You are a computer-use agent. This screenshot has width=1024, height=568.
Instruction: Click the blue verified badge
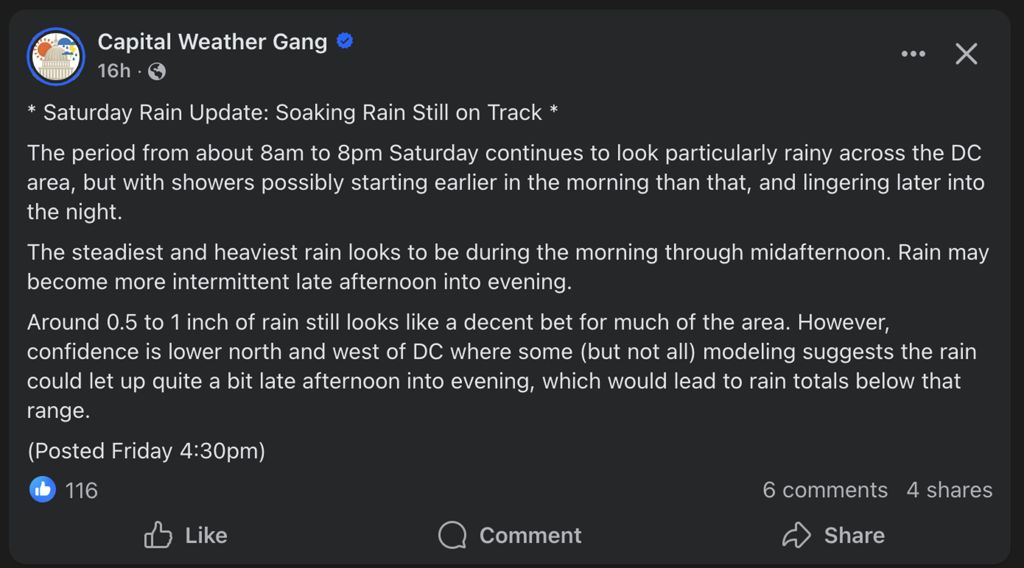pyautogui.click(x=345, y=41)
